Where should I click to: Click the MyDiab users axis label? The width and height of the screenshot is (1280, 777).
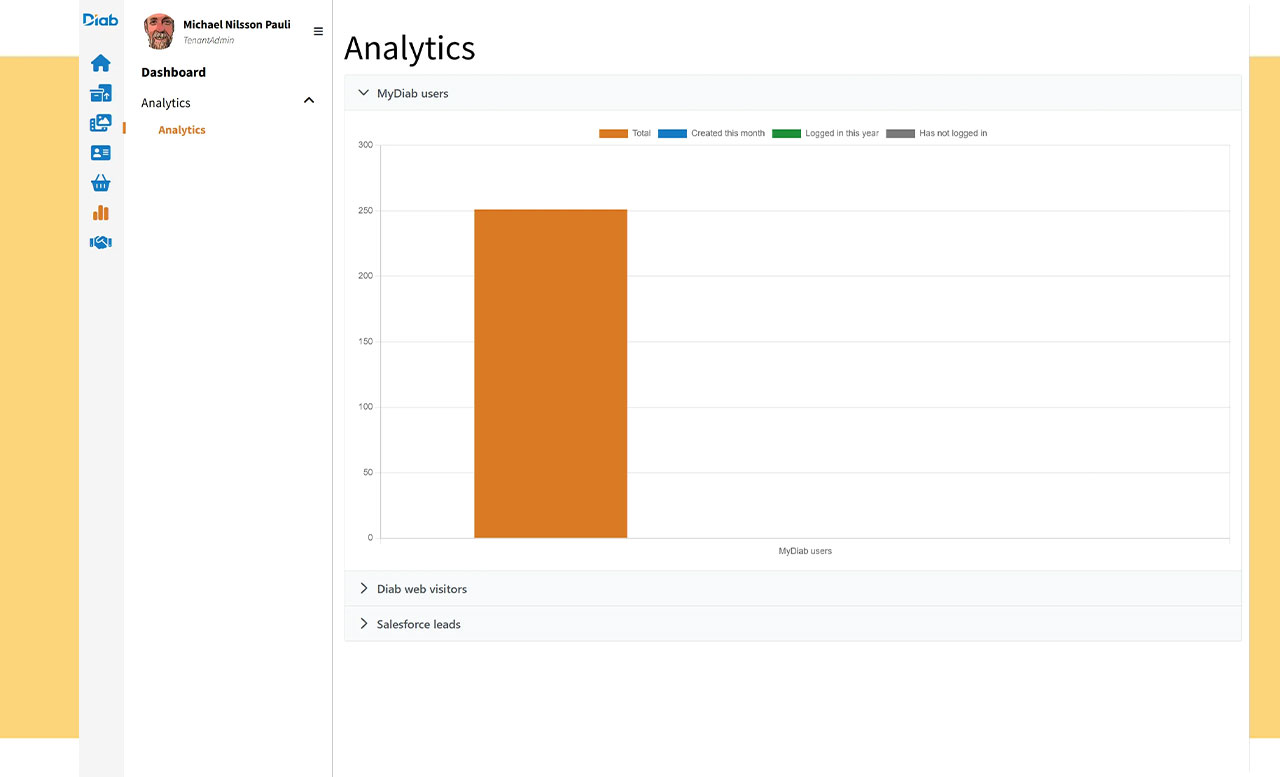pos(805,551)
